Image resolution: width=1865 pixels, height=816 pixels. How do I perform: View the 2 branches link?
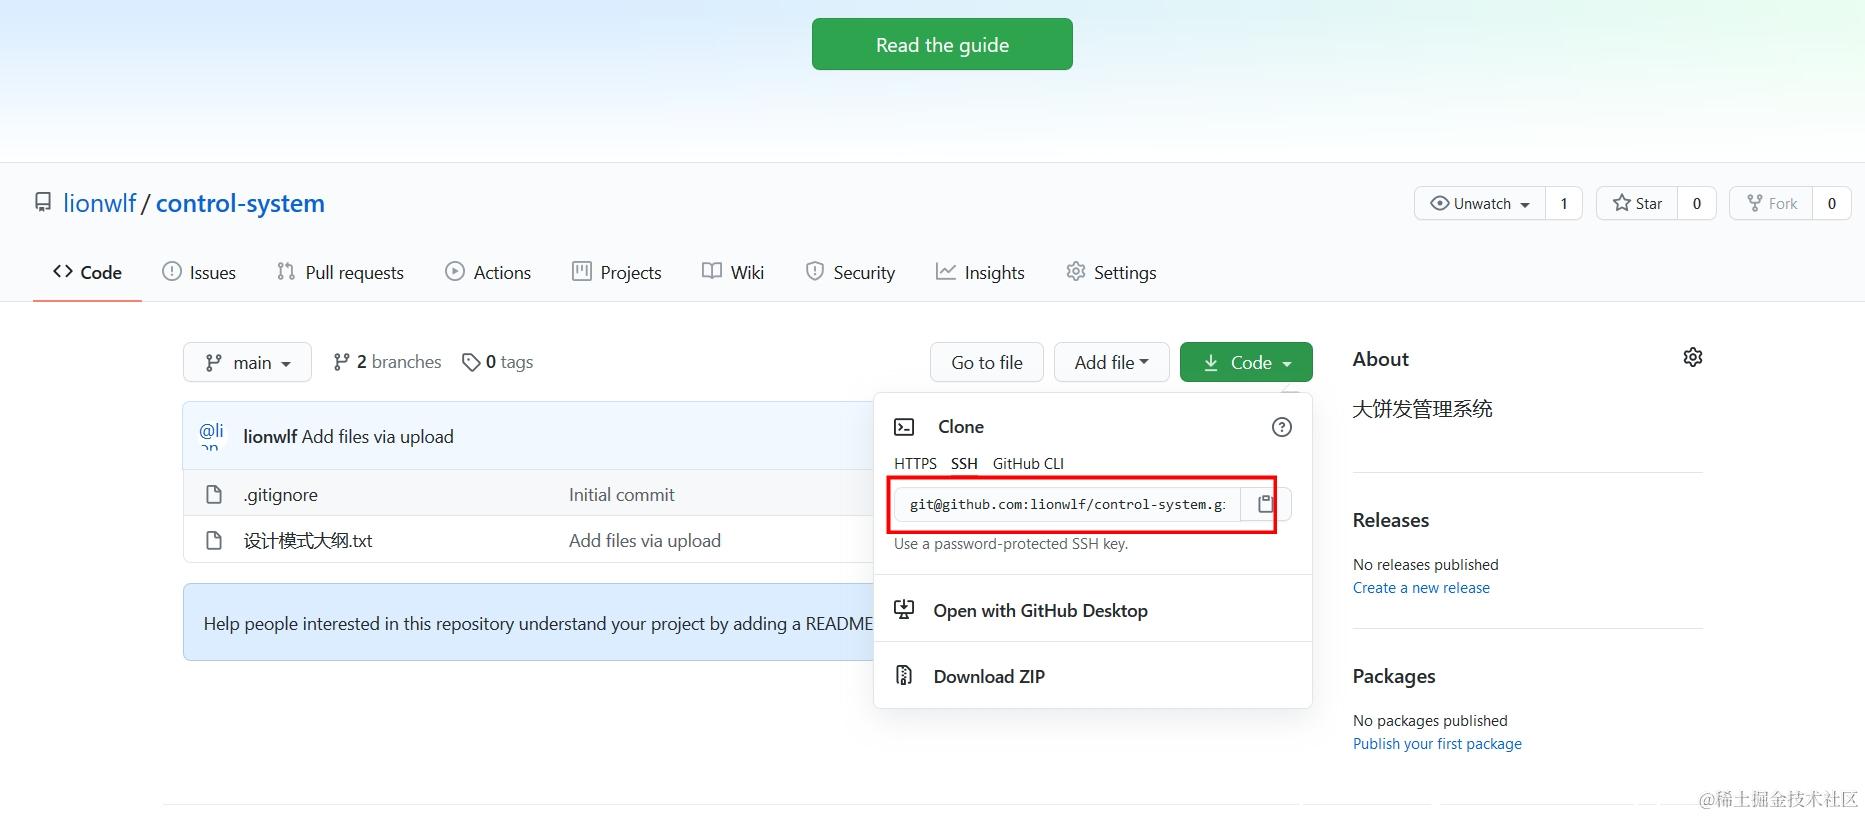tap(387, 362)
